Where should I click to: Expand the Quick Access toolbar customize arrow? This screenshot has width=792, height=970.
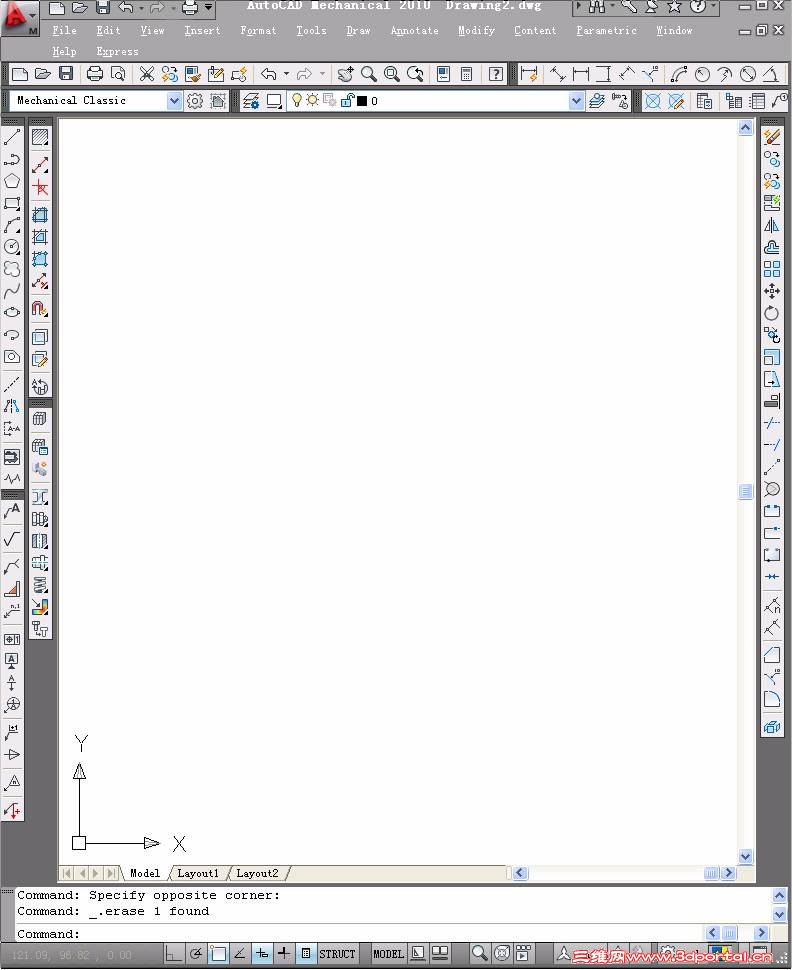[209, 7]
